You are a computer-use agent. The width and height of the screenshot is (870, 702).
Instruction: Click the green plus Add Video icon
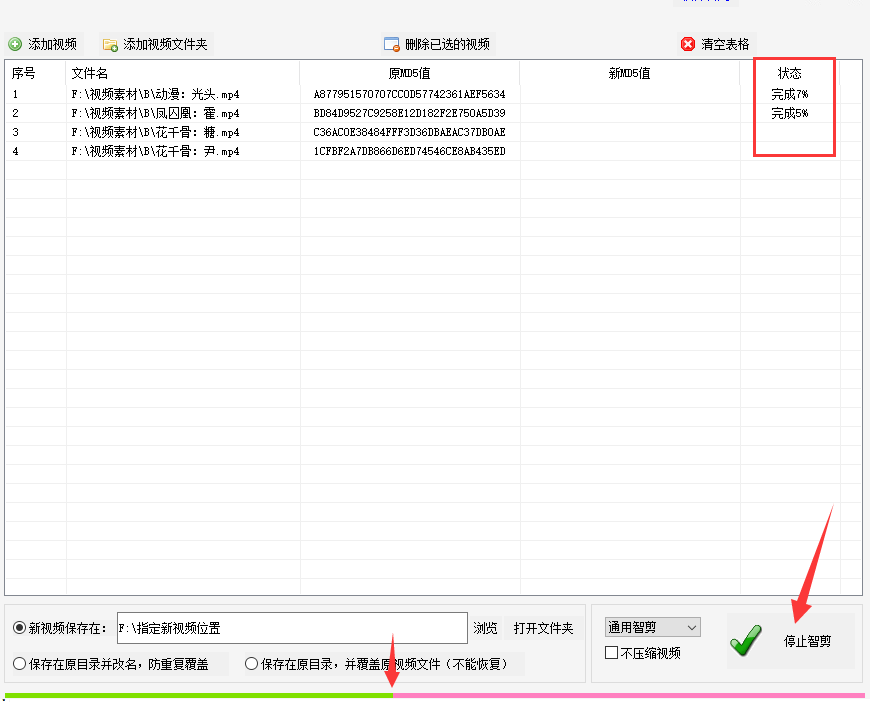point(15,44)
